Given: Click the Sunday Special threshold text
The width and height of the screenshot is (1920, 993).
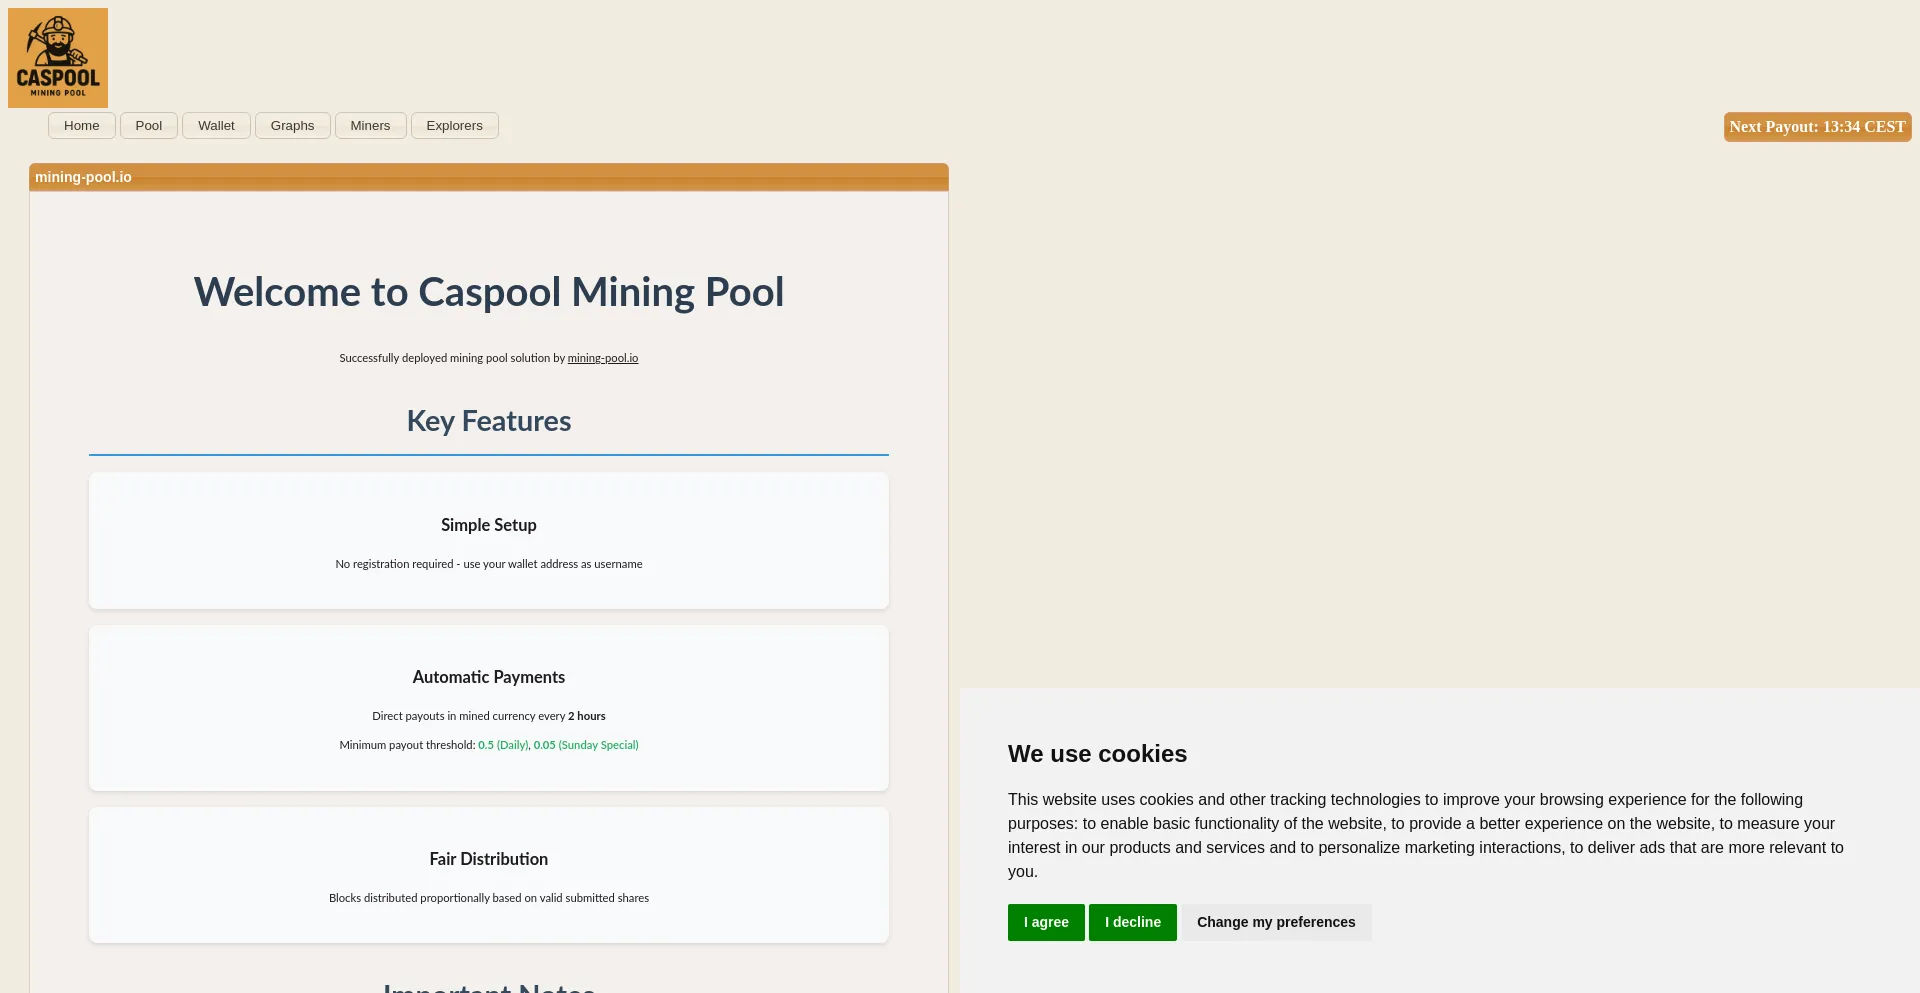Looking at the screenshot, I should (586, 745).
